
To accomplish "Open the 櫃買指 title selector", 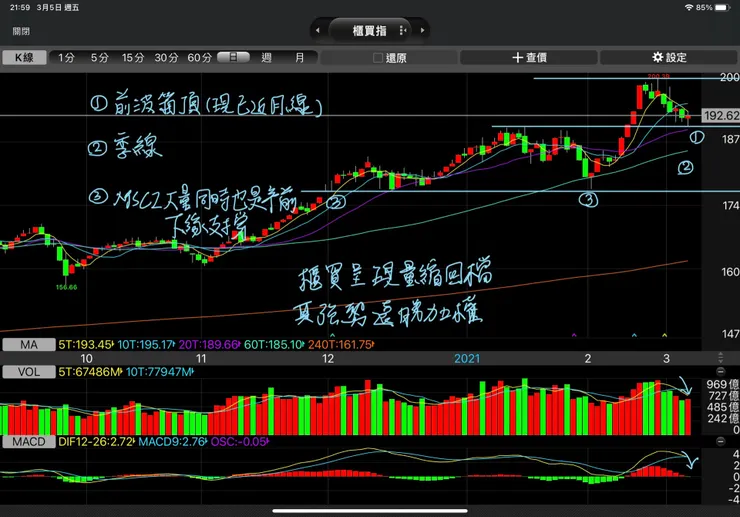I will (370, 31).
